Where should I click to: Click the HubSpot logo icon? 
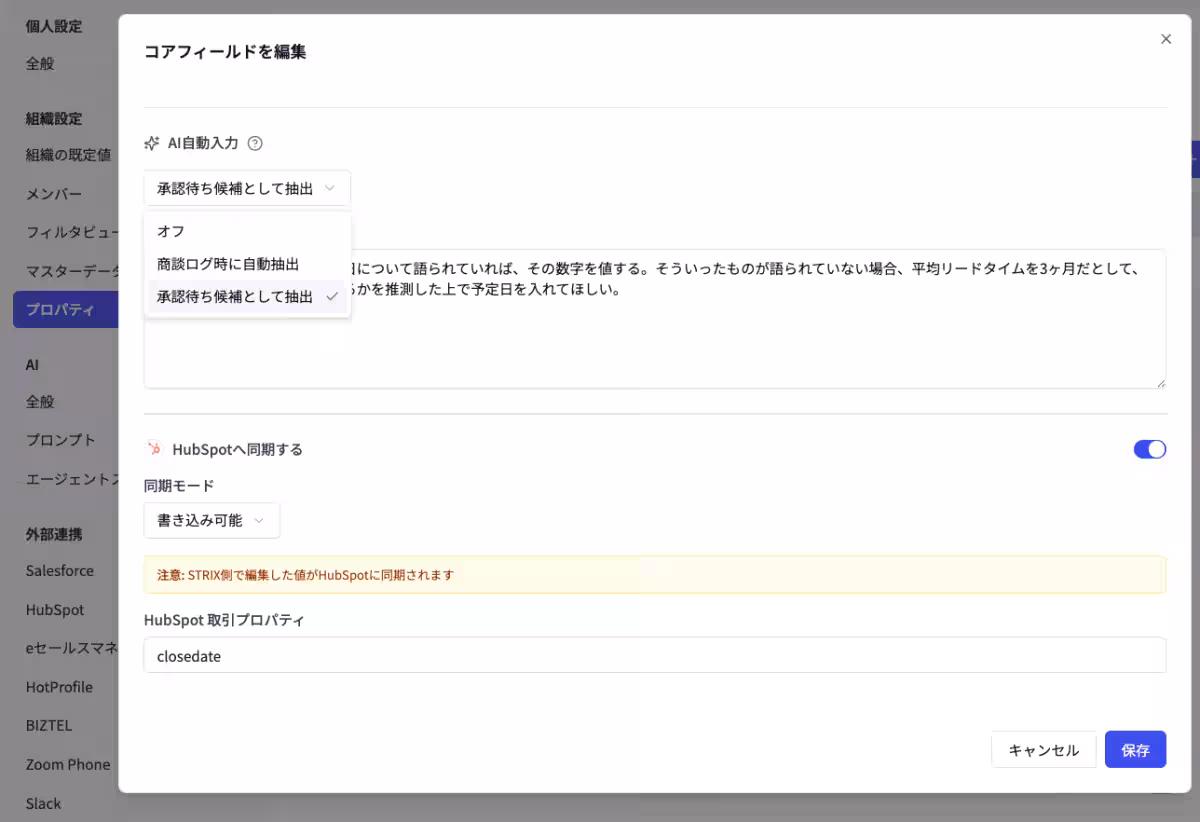pyautogui.click(x=154, y=449)
